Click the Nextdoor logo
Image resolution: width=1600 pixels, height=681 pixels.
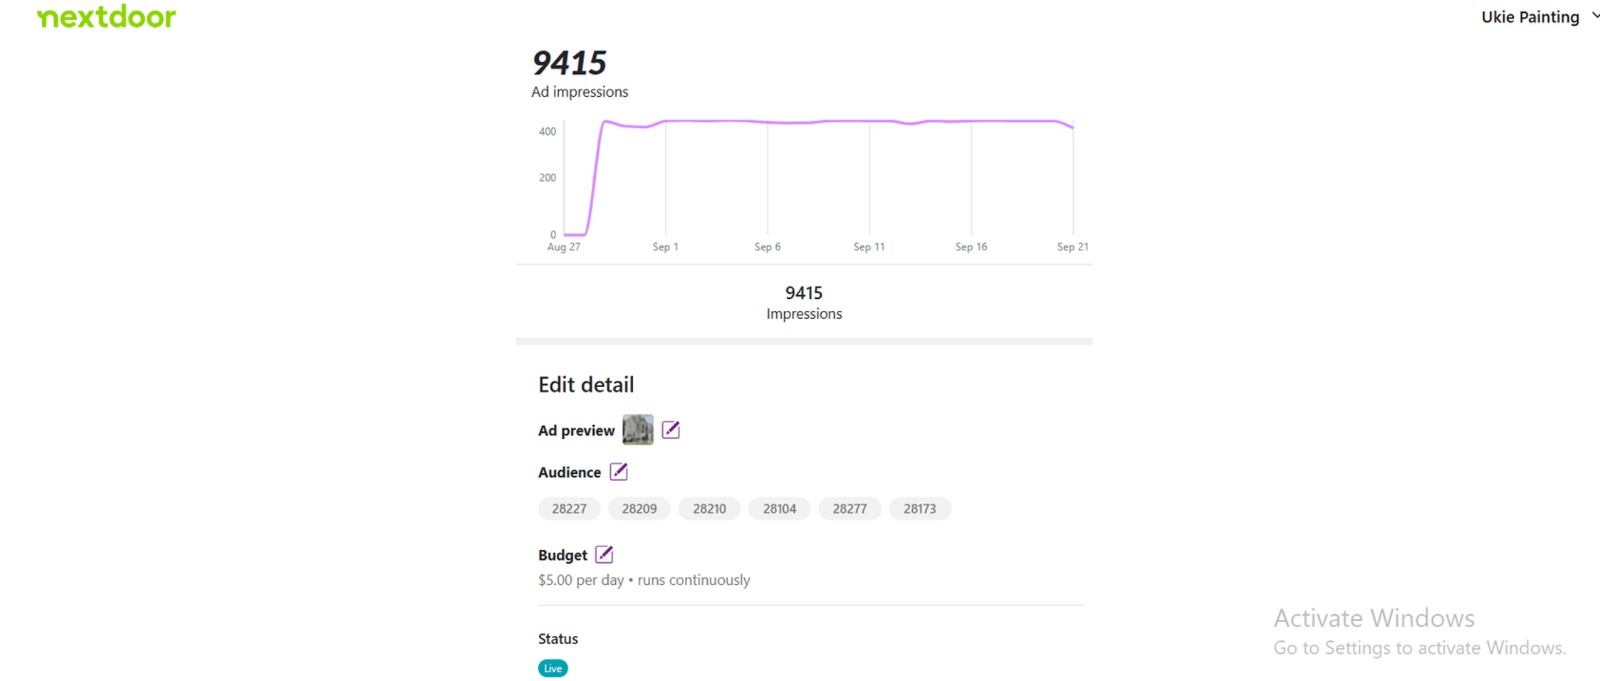pyautogui.click(x=106, y=17)
